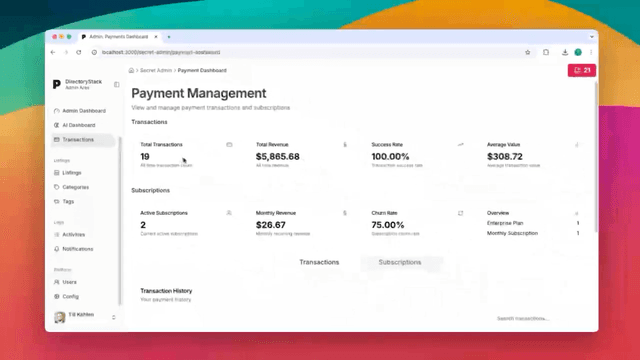Screen dimensions: 640x360
Task: Click the person icon on Active Subscriptions
Action: click(229, 213)
